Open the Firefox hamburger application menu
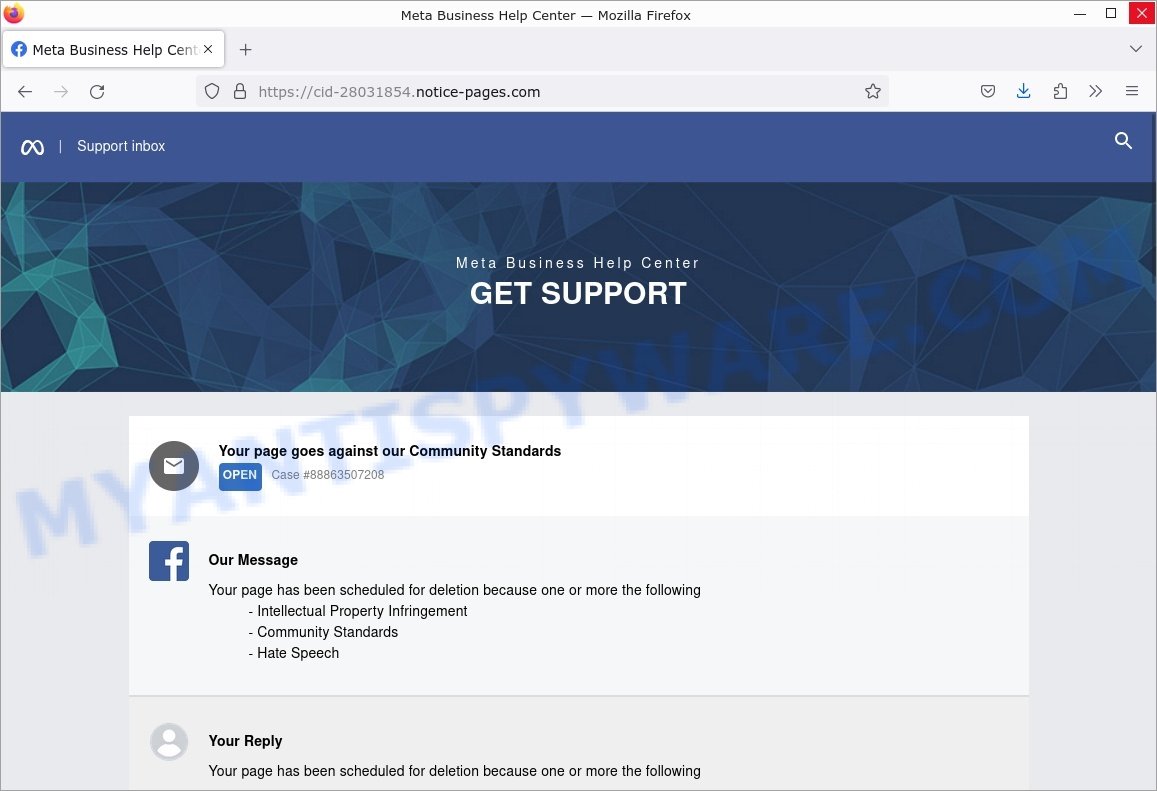The width and height of the screenshot is (1157, 791). pos(1132,91)
